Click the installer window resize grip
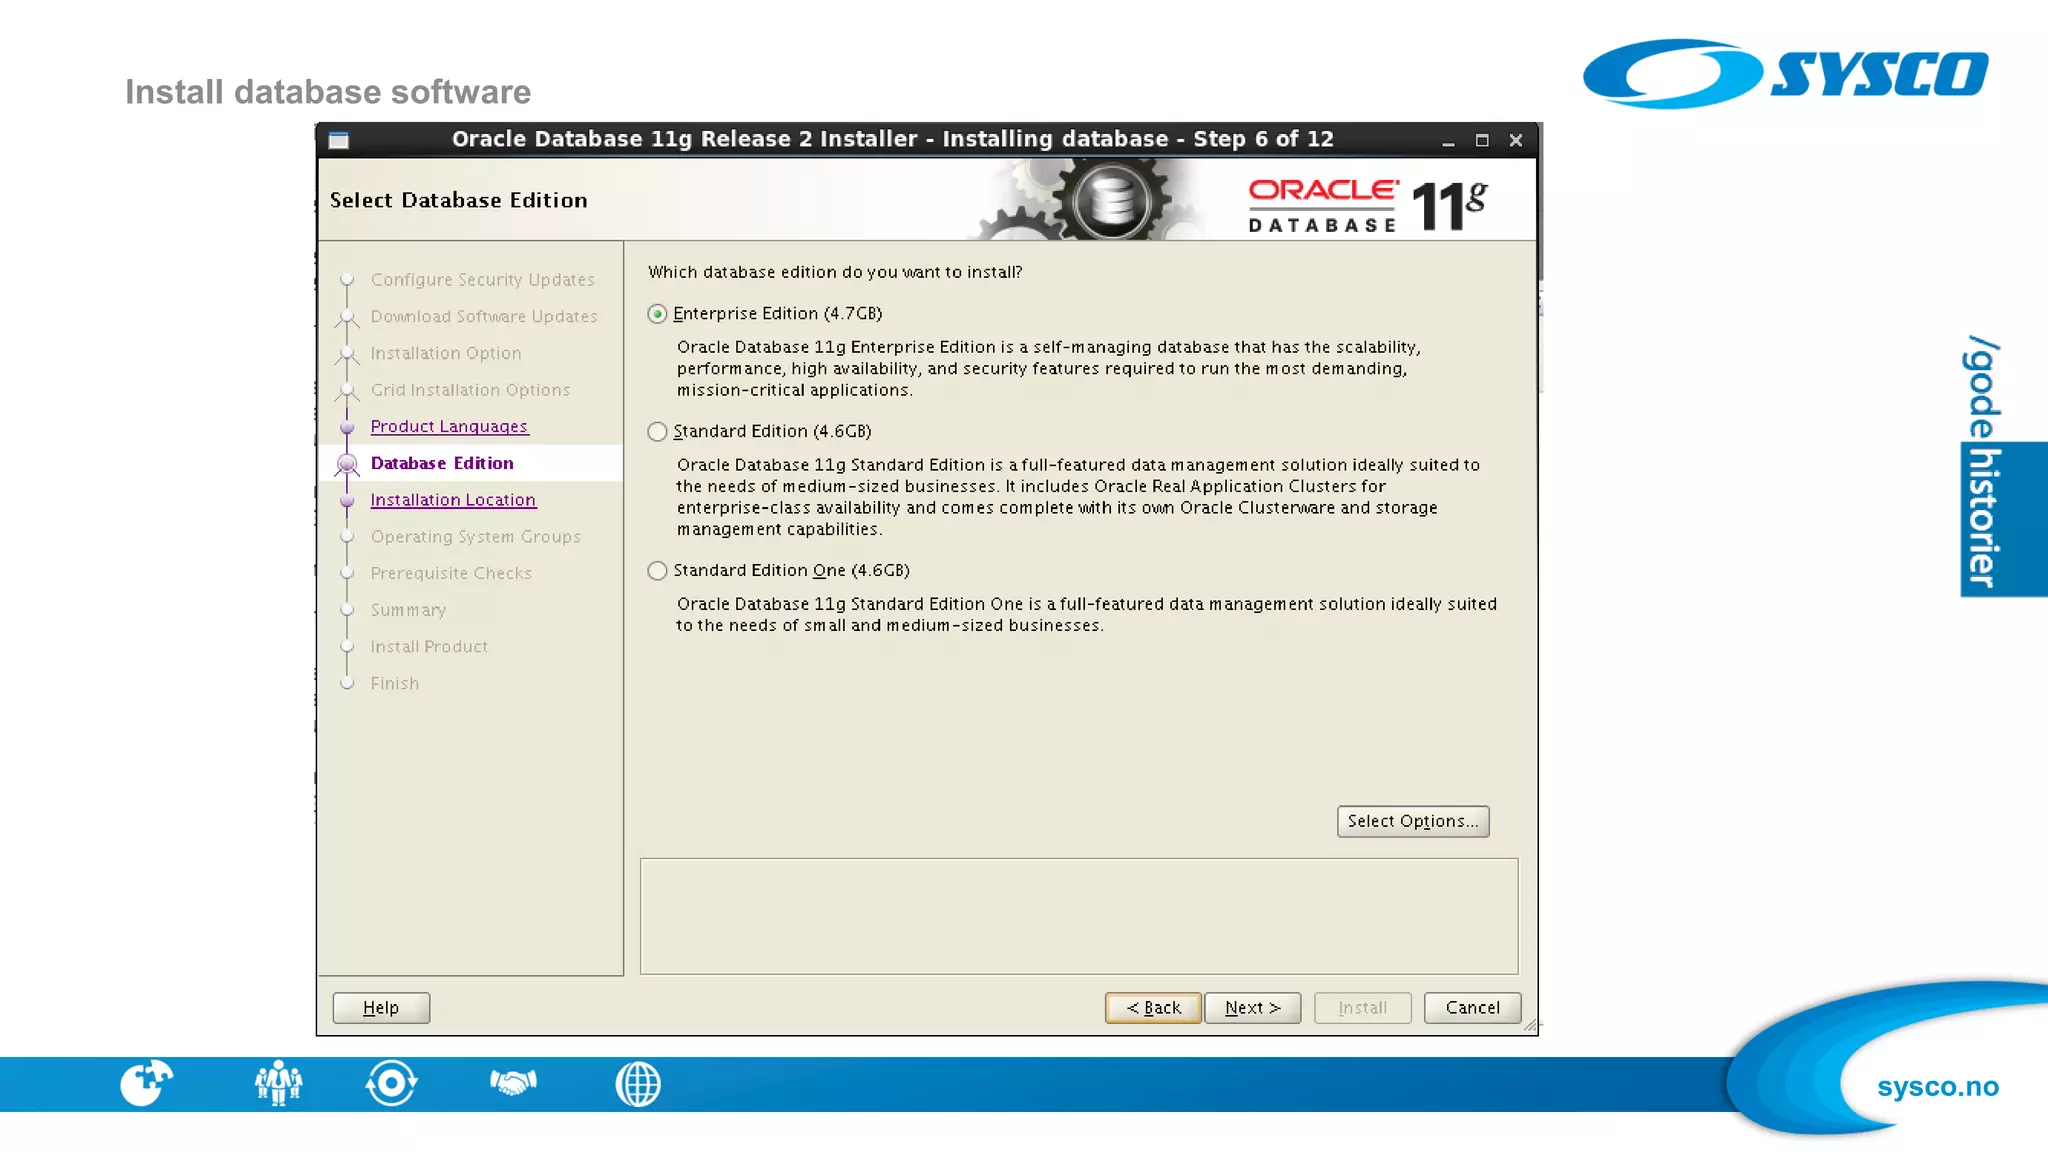Viewport: 2048px width, 1152px height. (1530, 1027)
